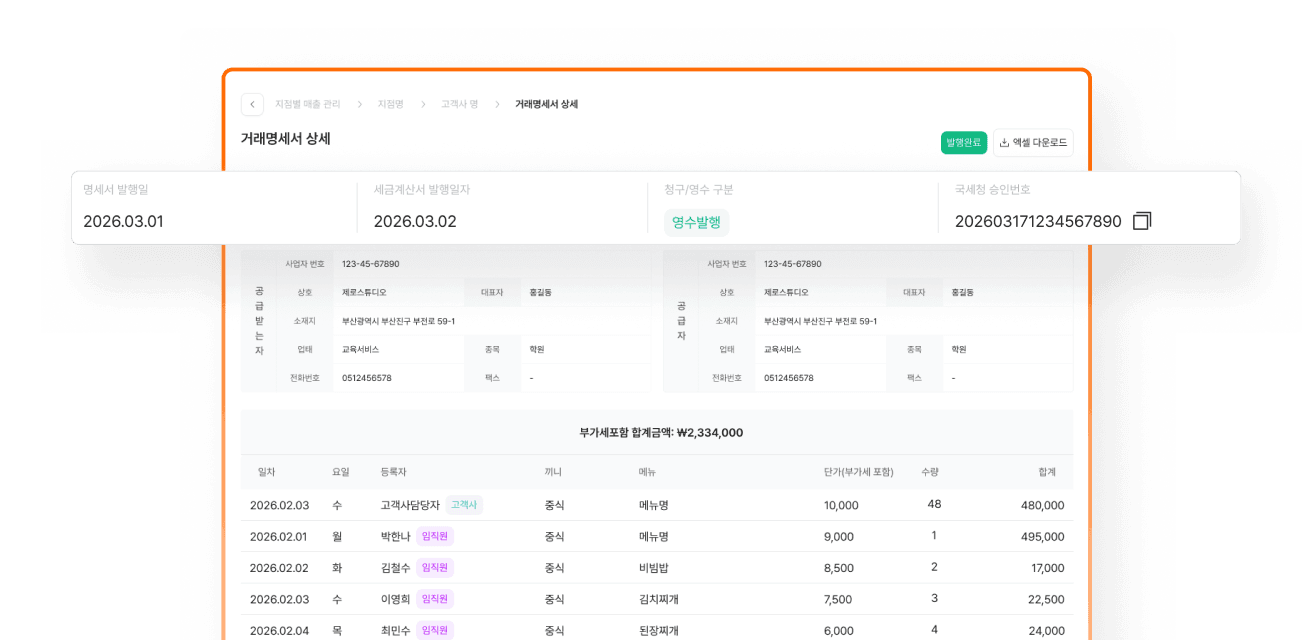The height and width of the screenshot is (640, 1312).
Task: Click the 단가(부가세 포함) column header
Action: tap(859, 472)
